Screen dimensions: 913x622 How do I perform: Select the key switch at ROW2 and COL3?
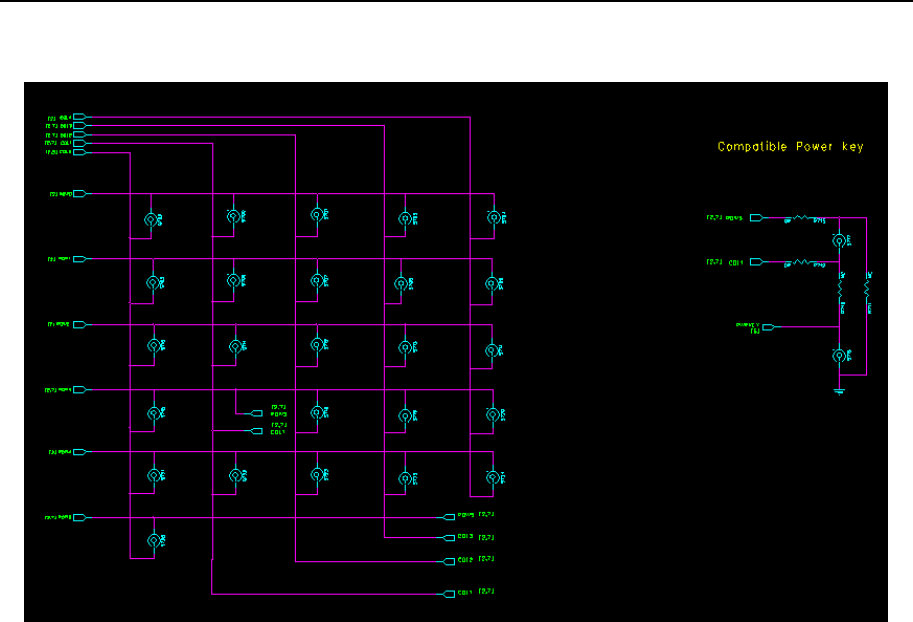[x=405, y=348]
